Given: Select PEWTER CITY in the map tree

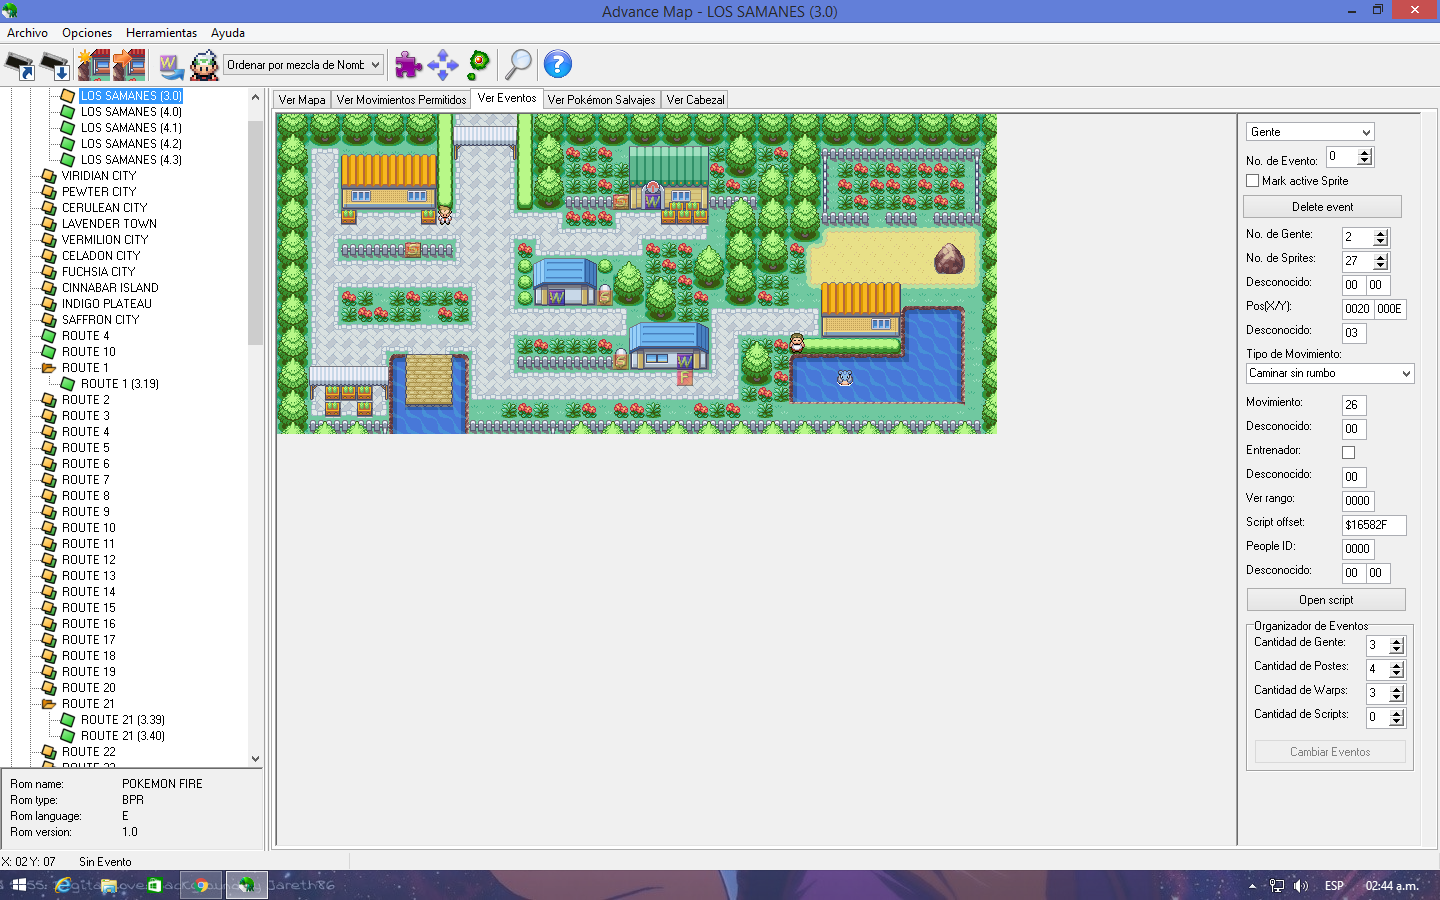Looking at the screenshot, I should click(99, 192).
